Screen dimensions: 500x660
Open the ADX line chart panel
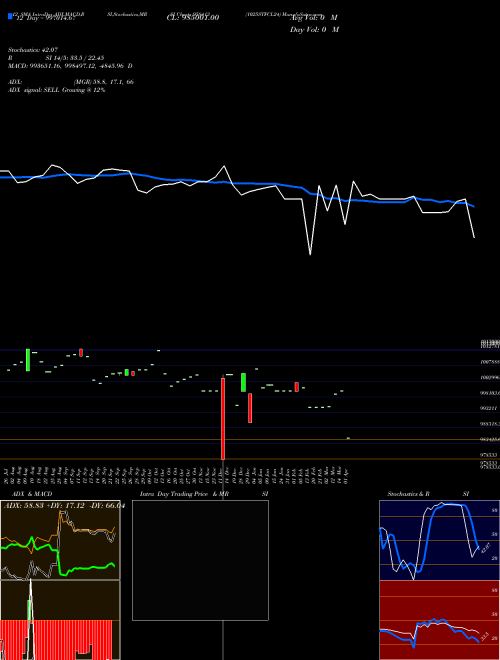60,540
